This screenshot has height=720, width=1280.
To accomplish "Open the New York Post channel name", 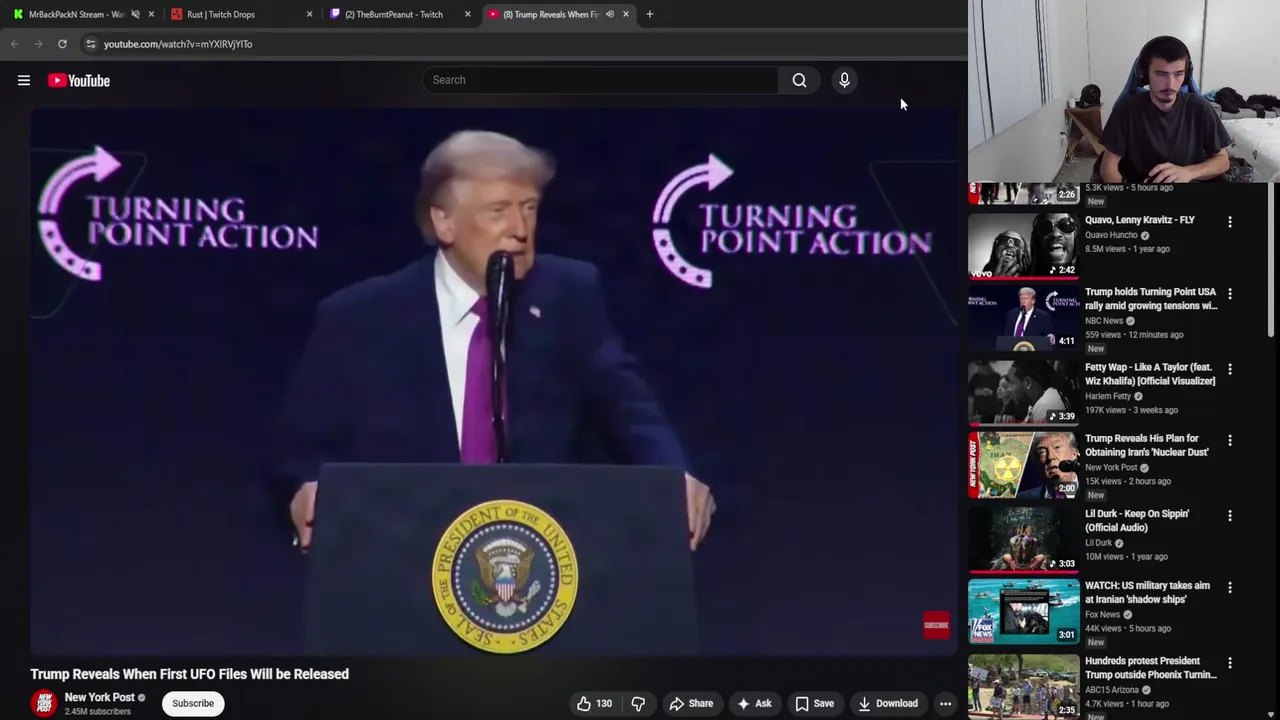I will pos(99,697).
